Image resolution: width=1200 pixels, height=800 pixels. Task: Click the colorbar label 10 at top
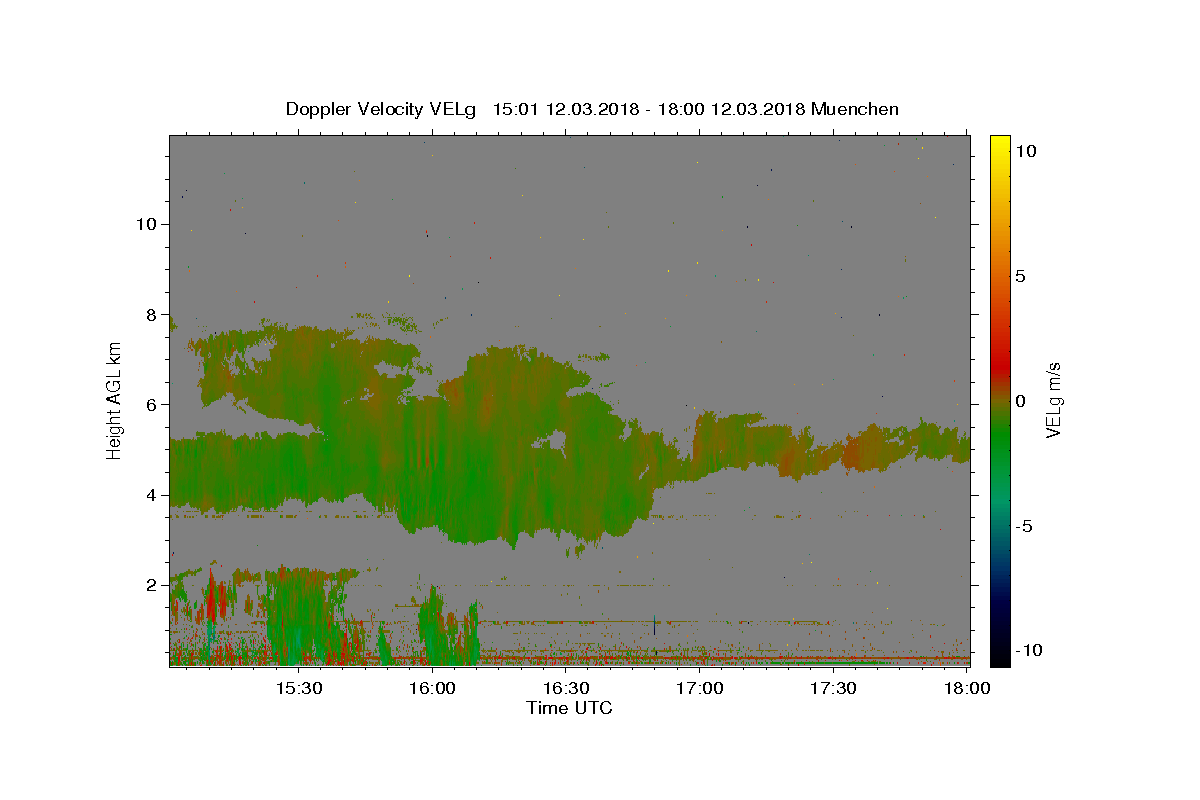pyautogui.click(x=1025, y=151)
